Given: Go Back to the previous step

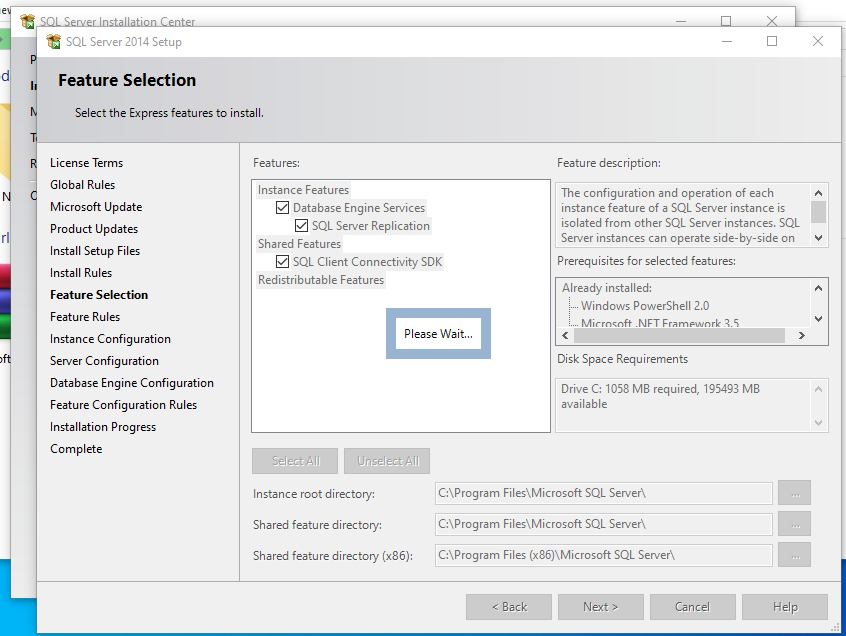Looking at the screenshot, I should pos(509,607).
